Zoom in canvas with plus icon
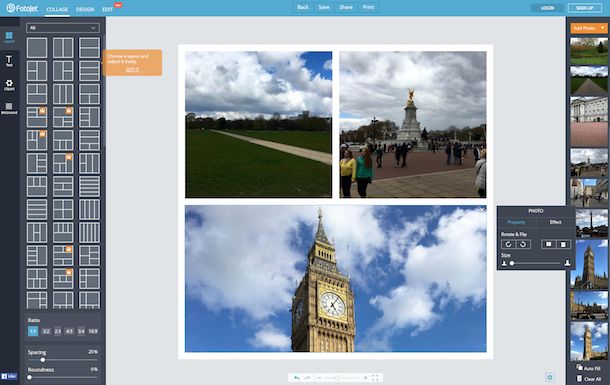This screenshot has height=385, width=610. pyautogui.click(x=365, y=378)
